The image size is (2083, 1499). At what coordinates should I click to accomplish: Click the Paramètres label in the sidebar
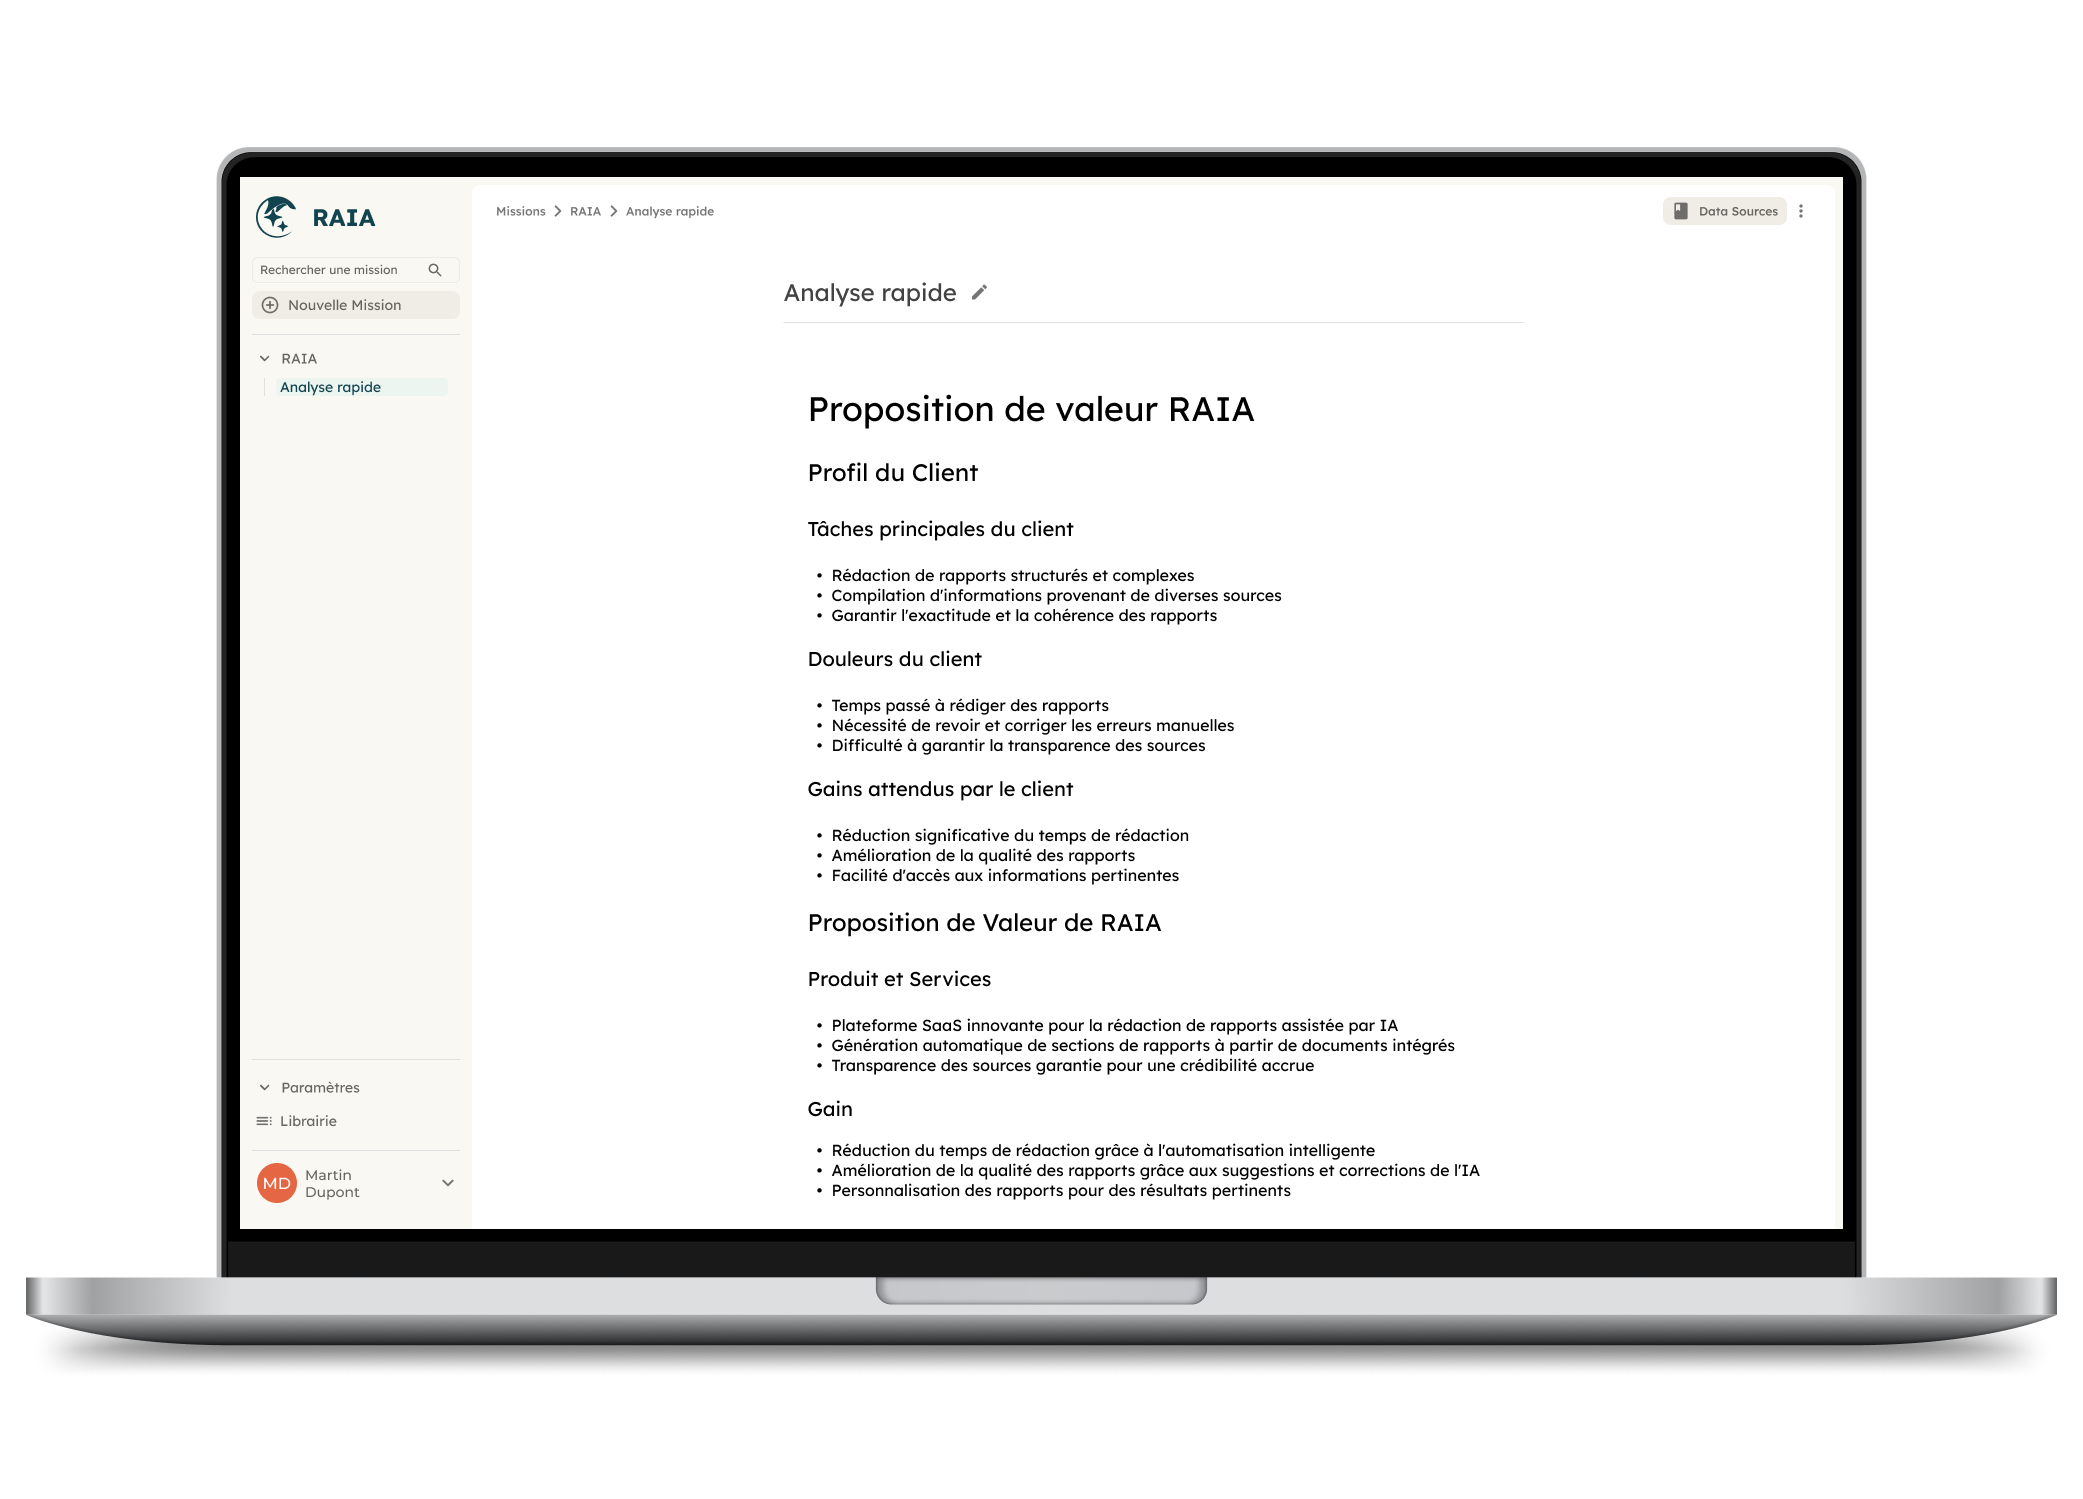(320, 1087)
